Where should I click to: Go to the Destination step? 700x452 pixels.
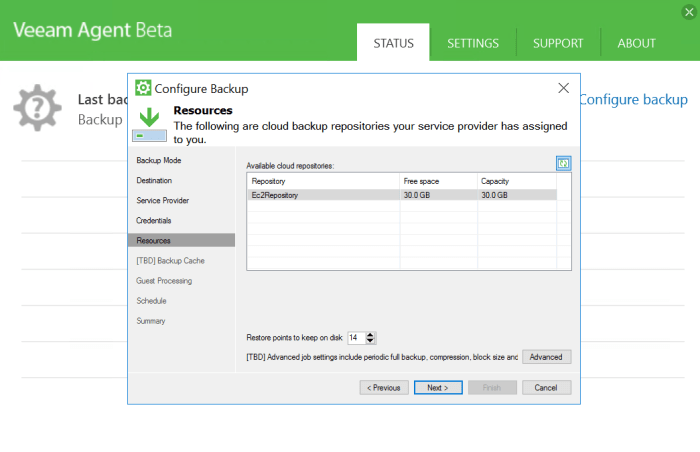[154, 180]
